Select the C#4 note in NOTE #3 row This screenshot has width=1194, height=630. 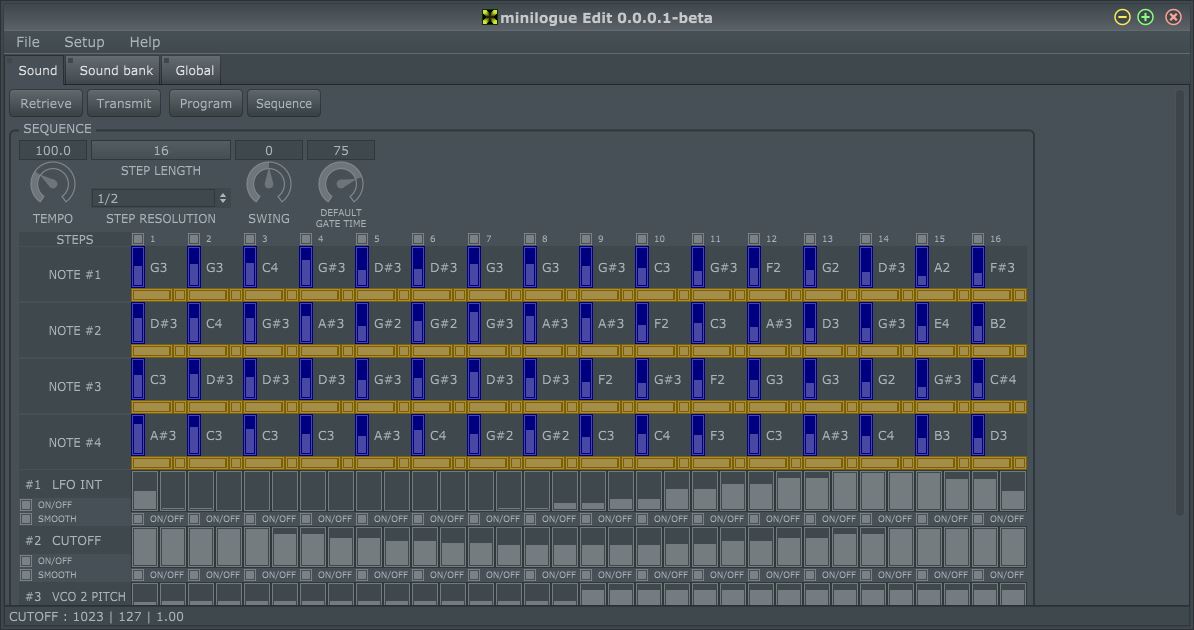[1003, 379]
